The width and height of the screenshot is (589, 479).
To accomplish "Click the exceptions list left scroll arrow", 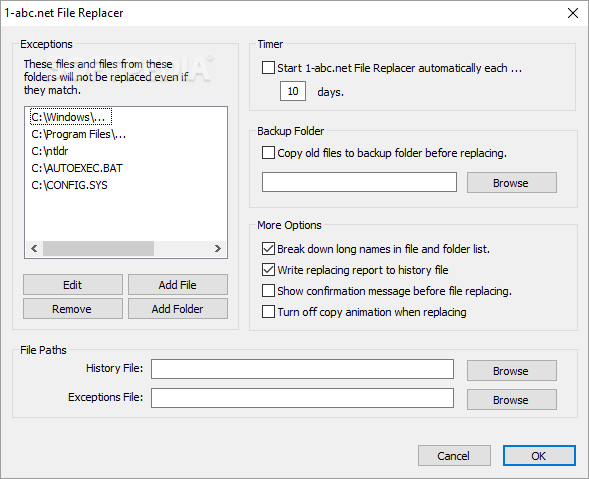I will point(34,248).
